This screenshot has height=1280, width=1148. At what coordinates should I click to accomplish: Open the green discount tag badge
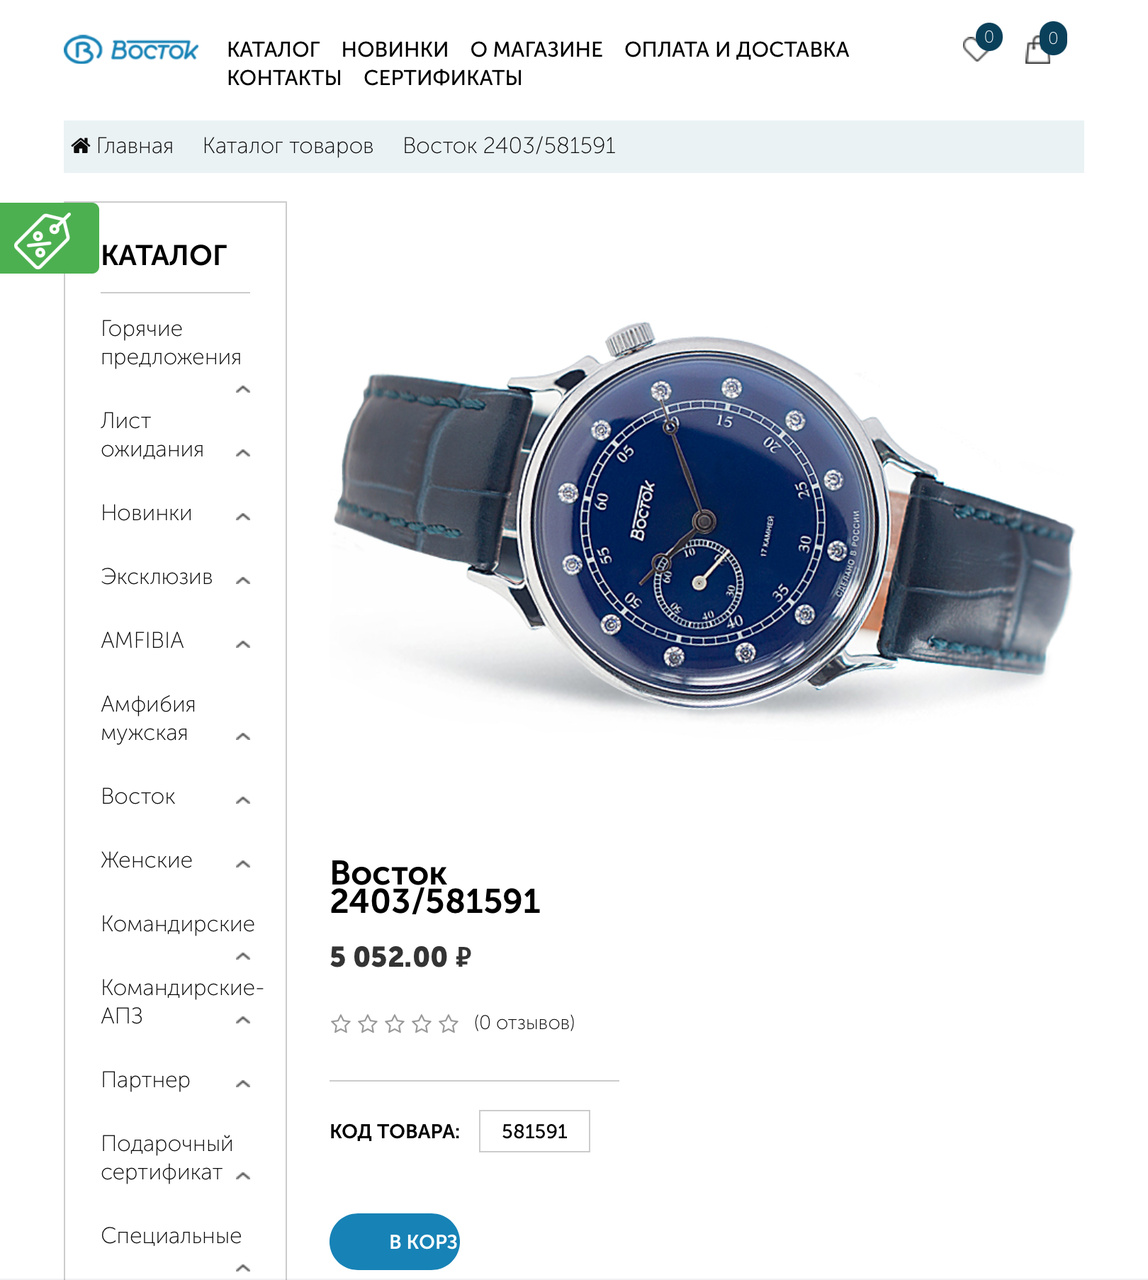click(x=48, y=238)
